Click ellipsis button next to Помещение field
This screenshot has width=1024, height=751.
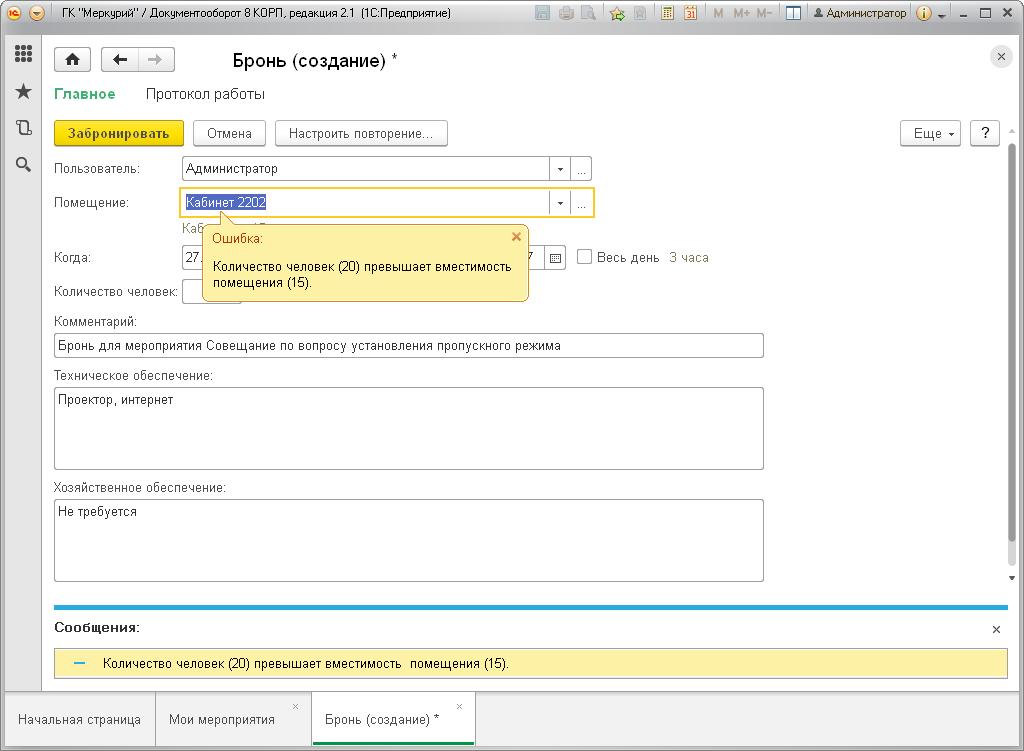[581, 203]
